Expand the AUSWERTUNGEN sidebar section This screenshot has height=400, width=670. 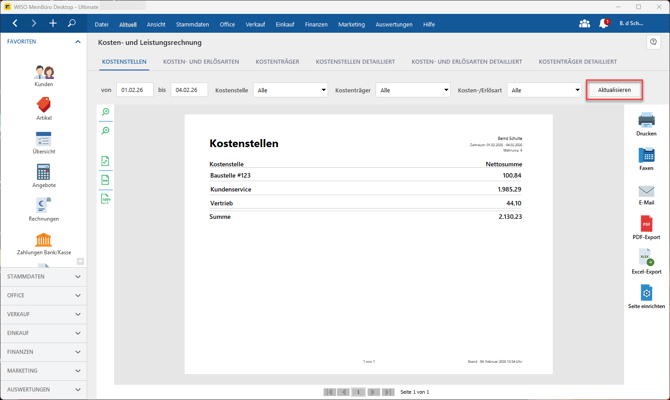pos(44,389)
